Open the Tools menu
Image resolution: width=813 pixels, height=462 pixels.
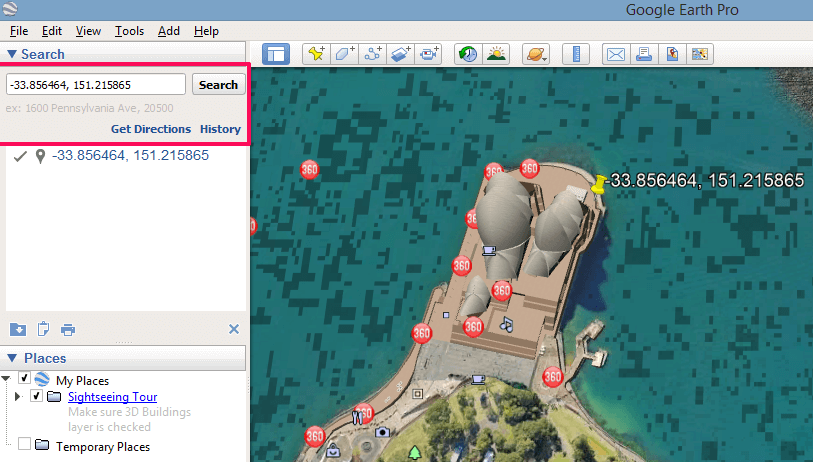(x=129, y=31)
